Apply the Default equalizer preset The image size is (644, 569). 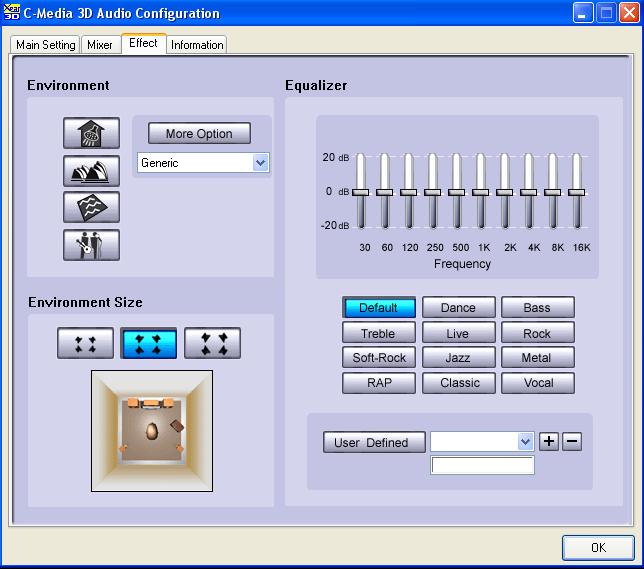[379, 308]
